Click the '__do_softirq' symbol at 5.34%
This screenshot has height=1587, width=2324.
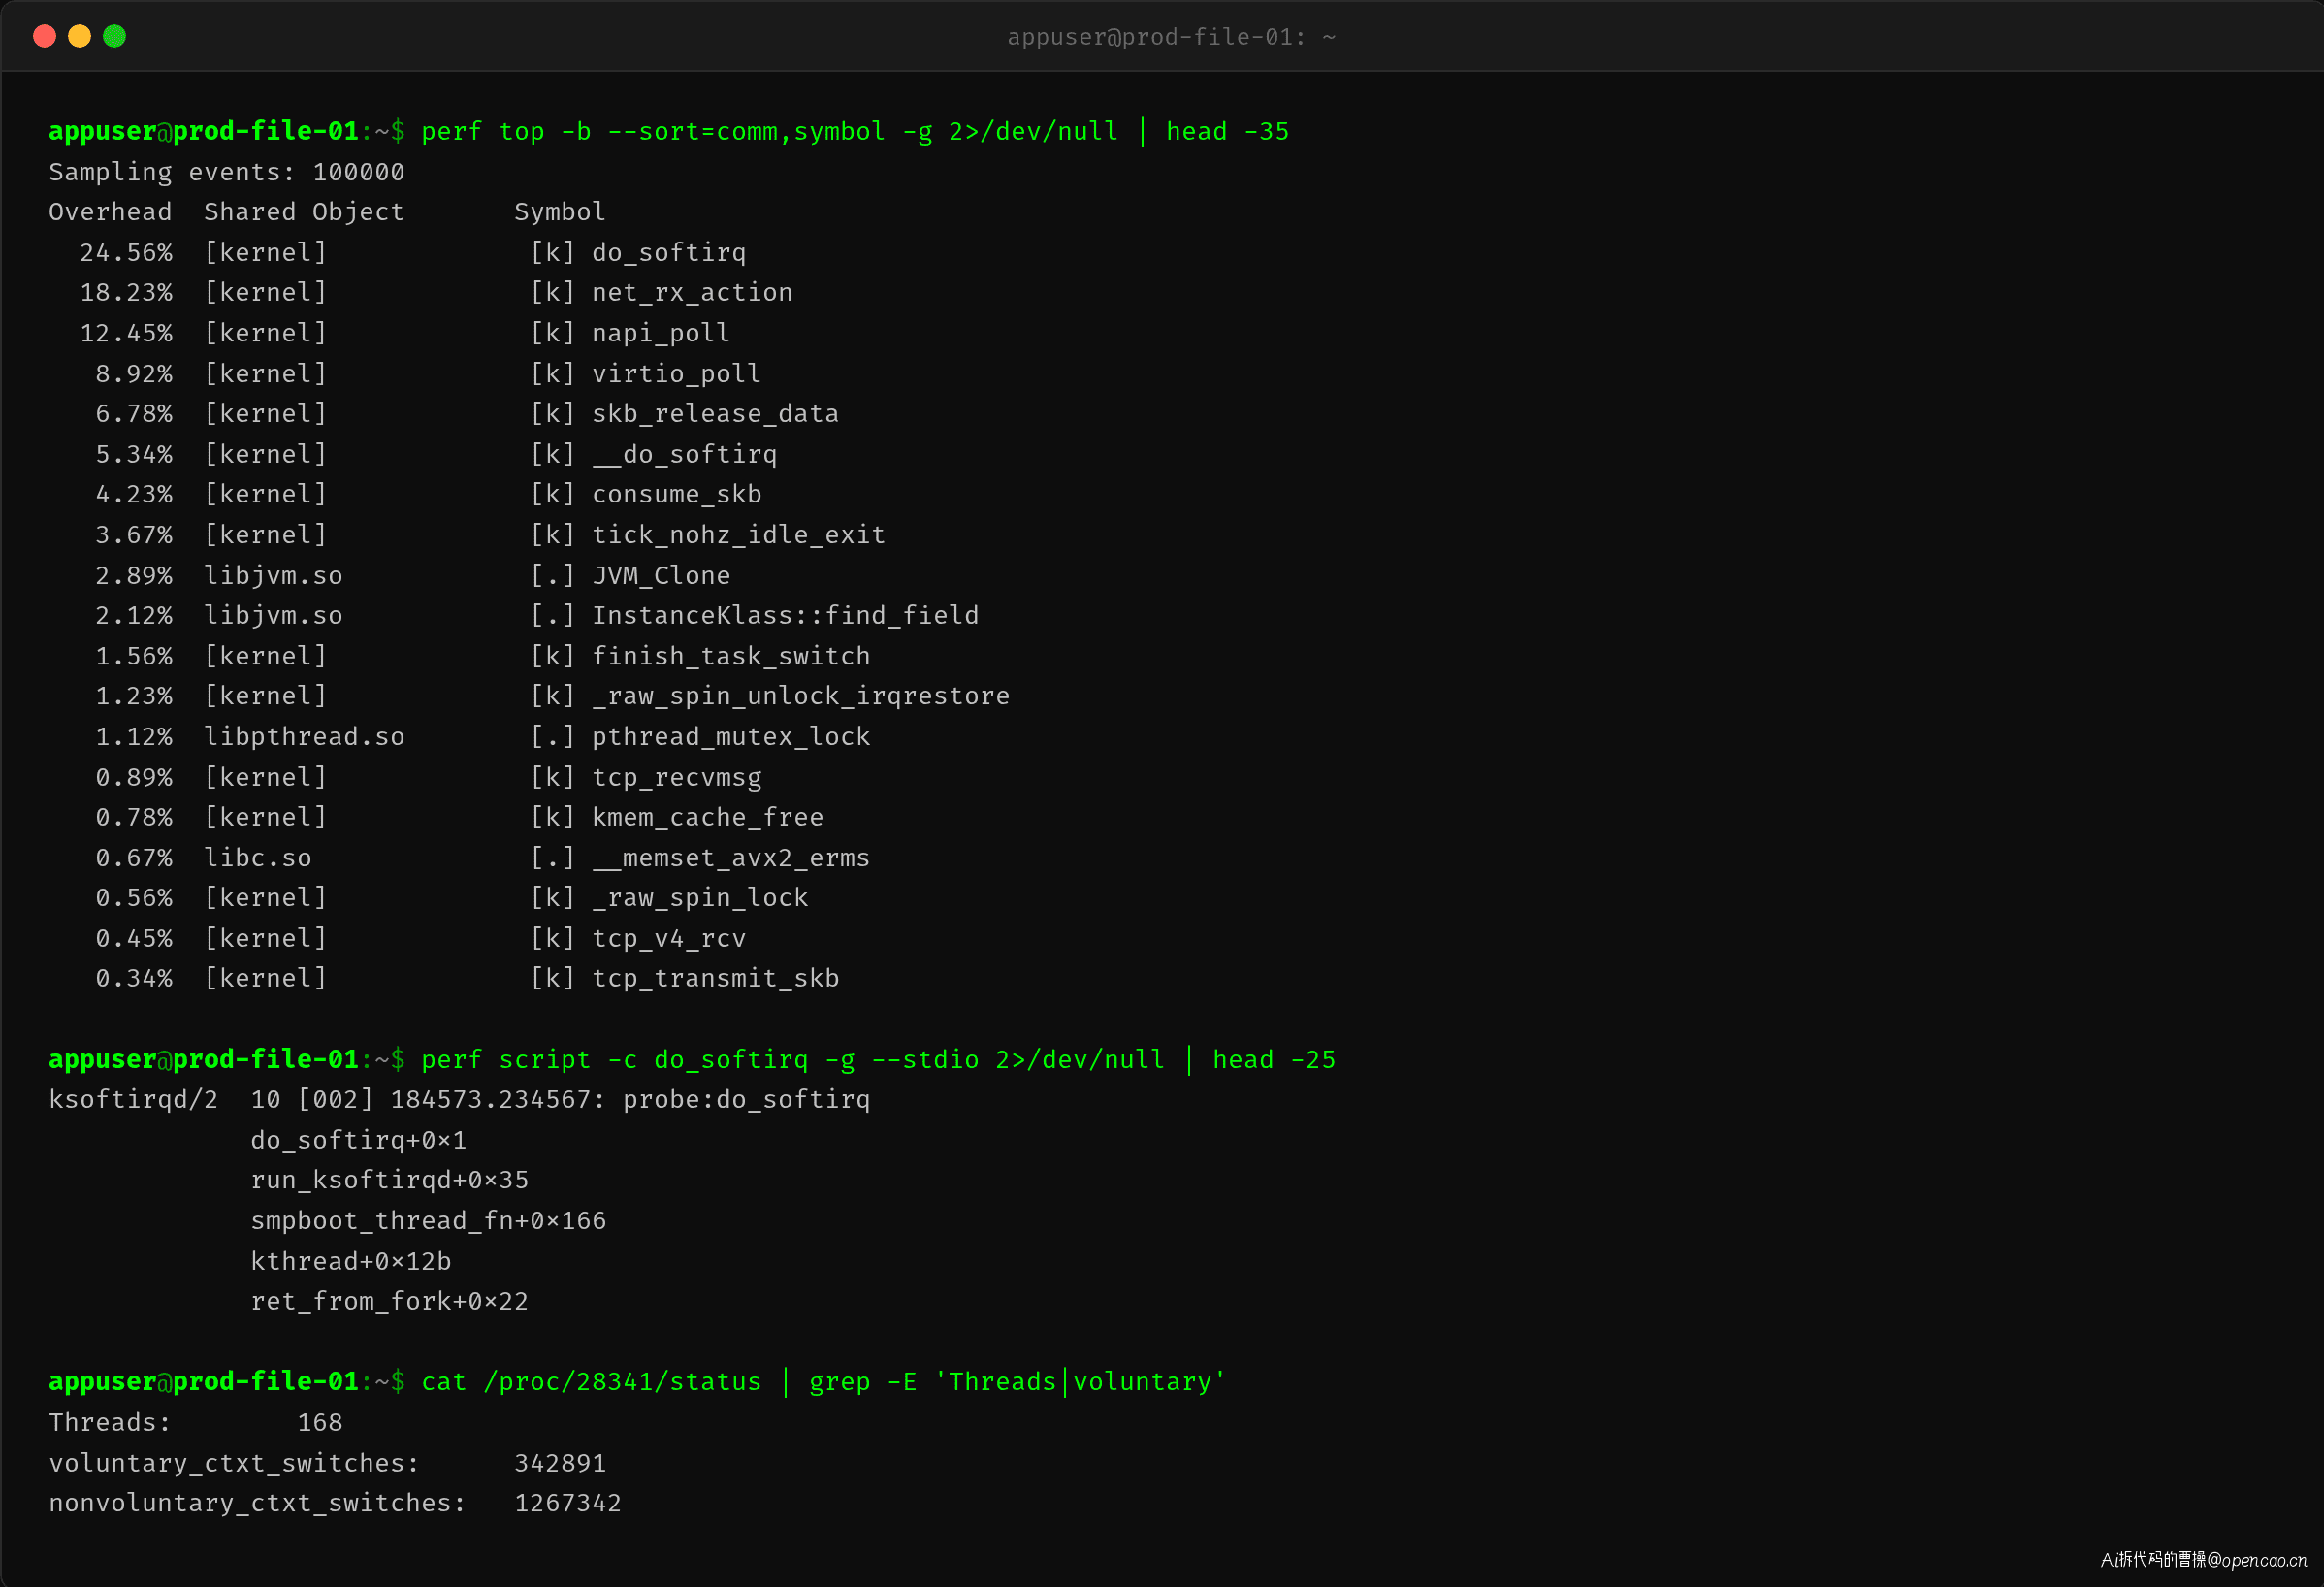[684, 454]
